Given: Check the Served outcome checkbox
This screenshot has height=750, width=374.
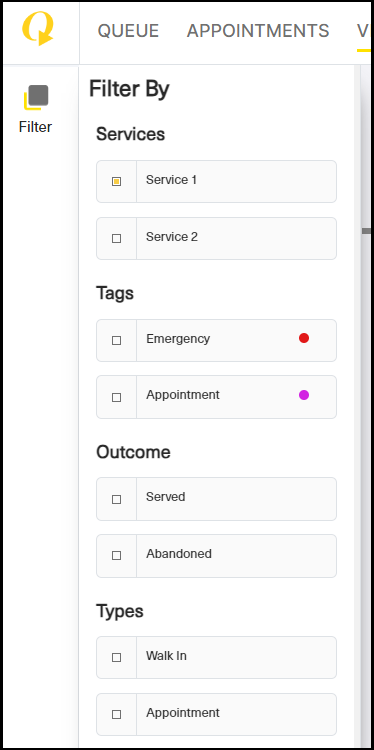Looking at the screenshot, I should (116, 499).
